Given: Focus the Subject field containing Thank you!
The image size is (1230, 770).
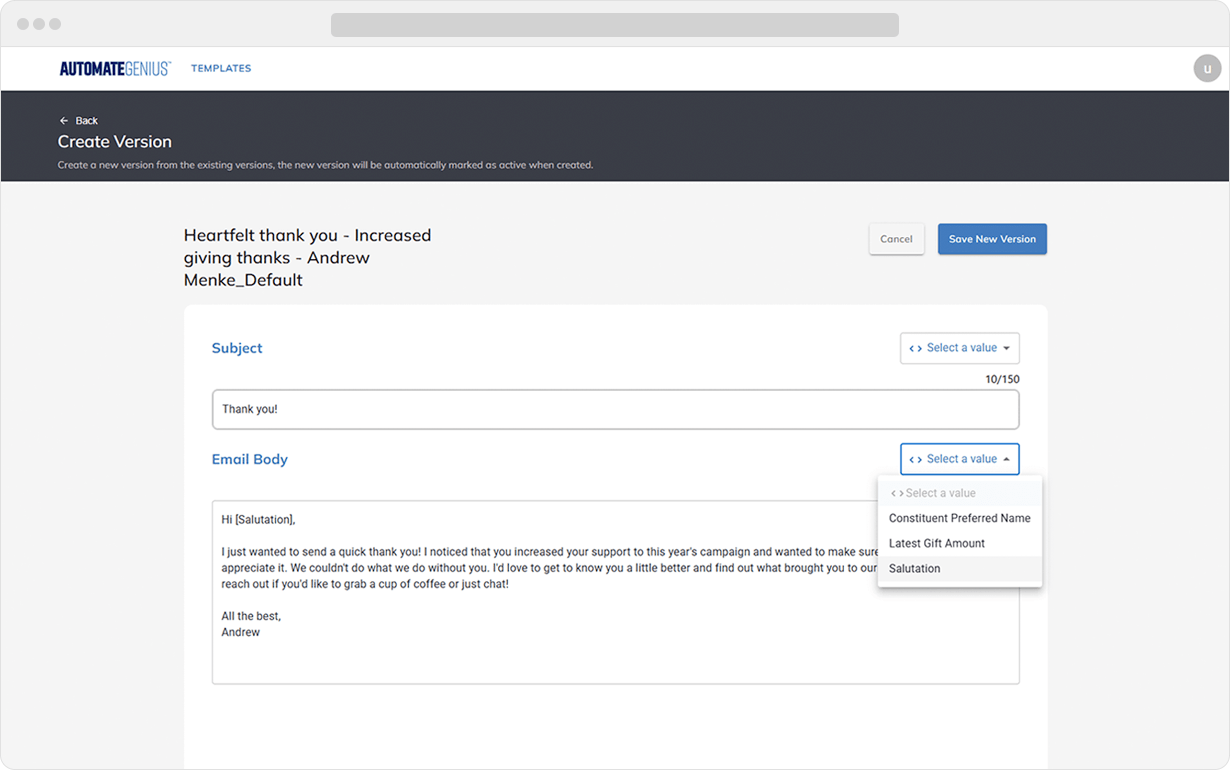Looking at the screenshot, I should tap(615, 409).
